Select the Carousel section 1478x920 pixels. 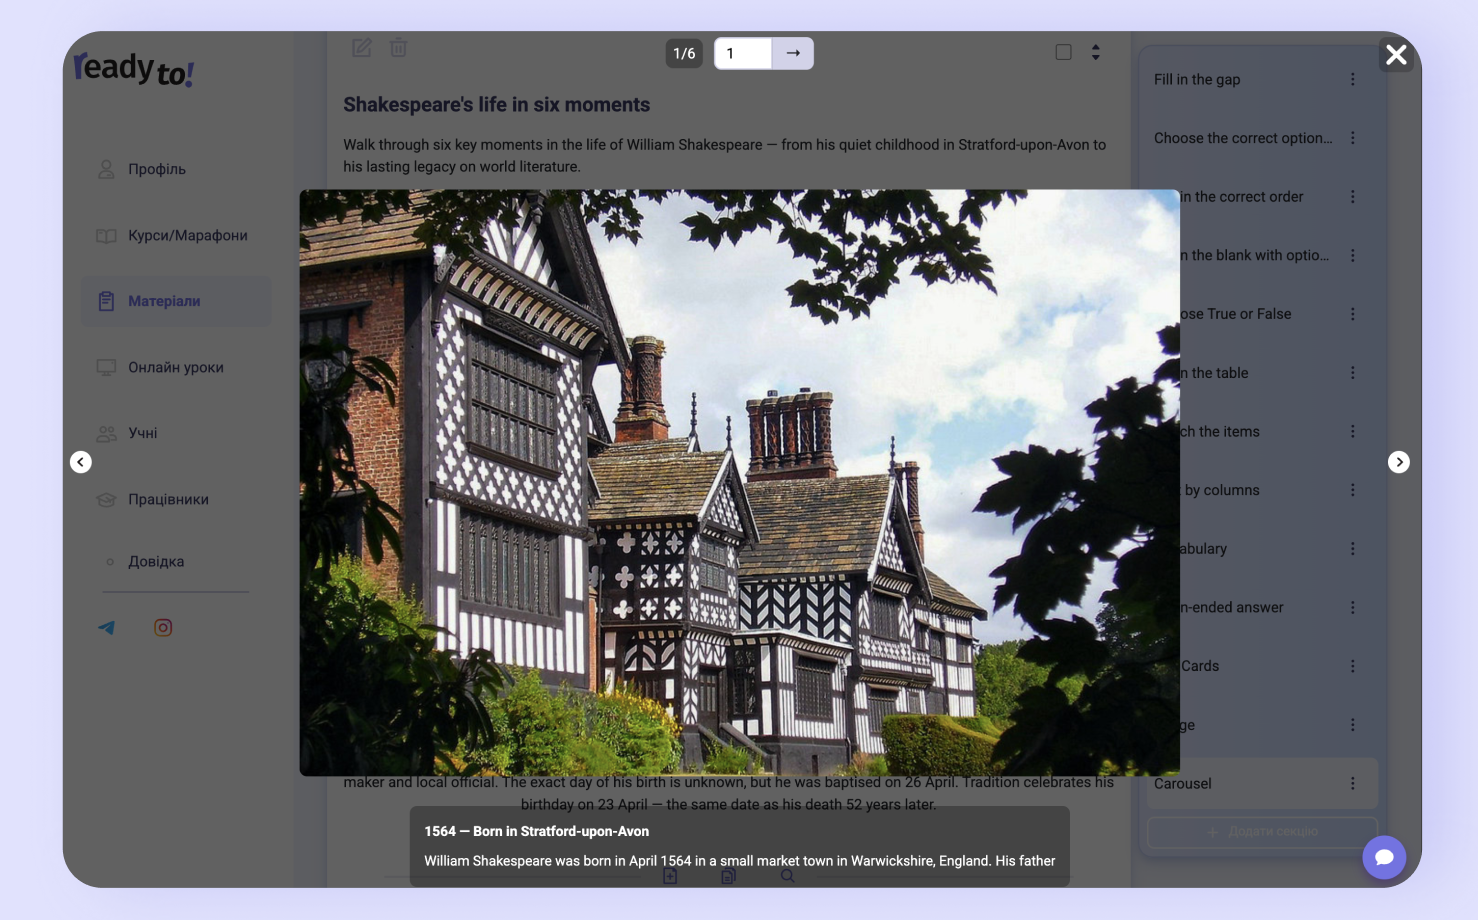(1262, 784)
